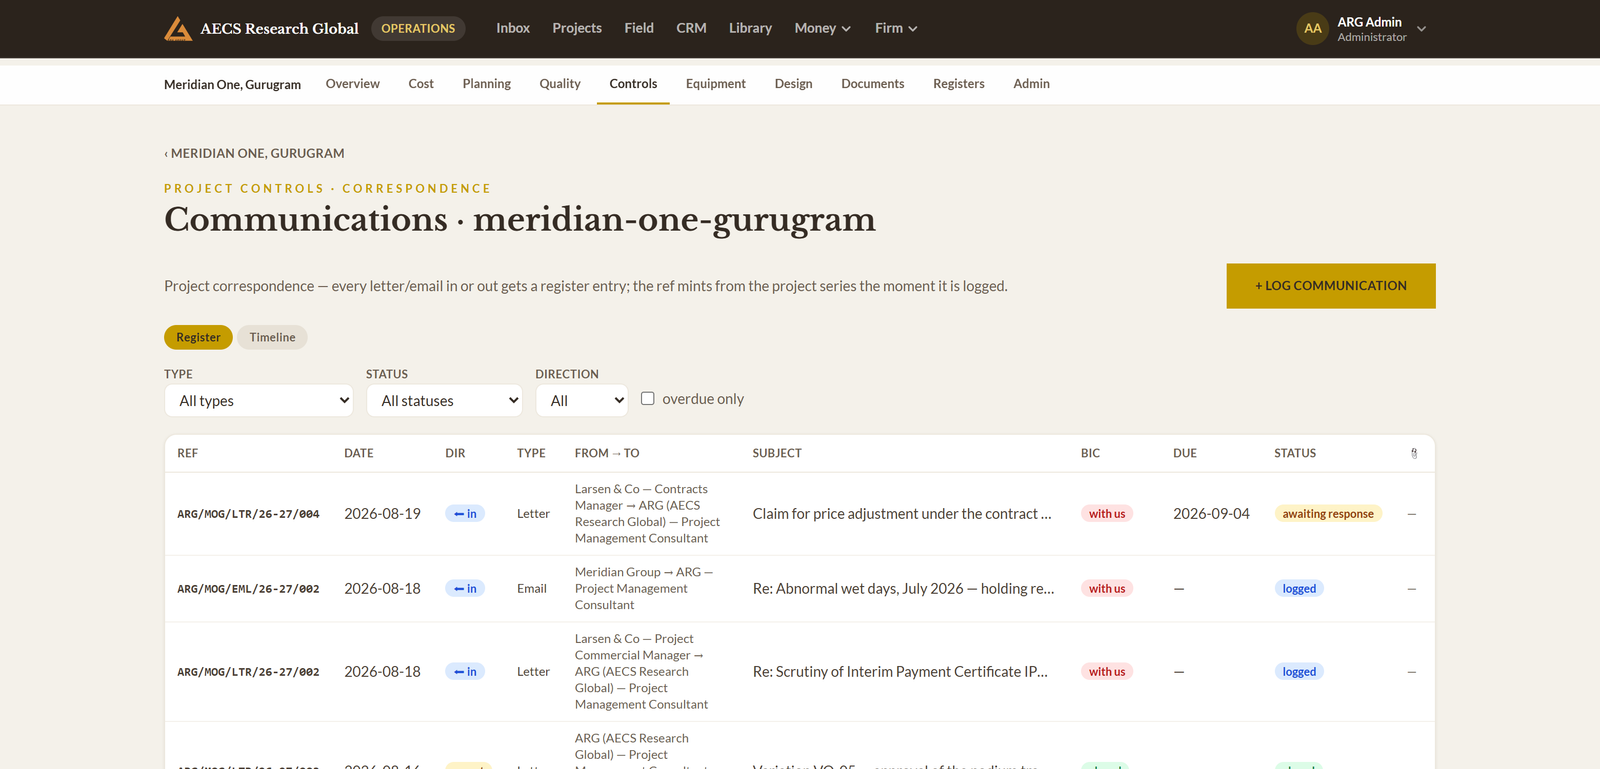Screen dimensions: 1600x769
Task: Select the Controls tab
Action: click(x=633, y=84)
